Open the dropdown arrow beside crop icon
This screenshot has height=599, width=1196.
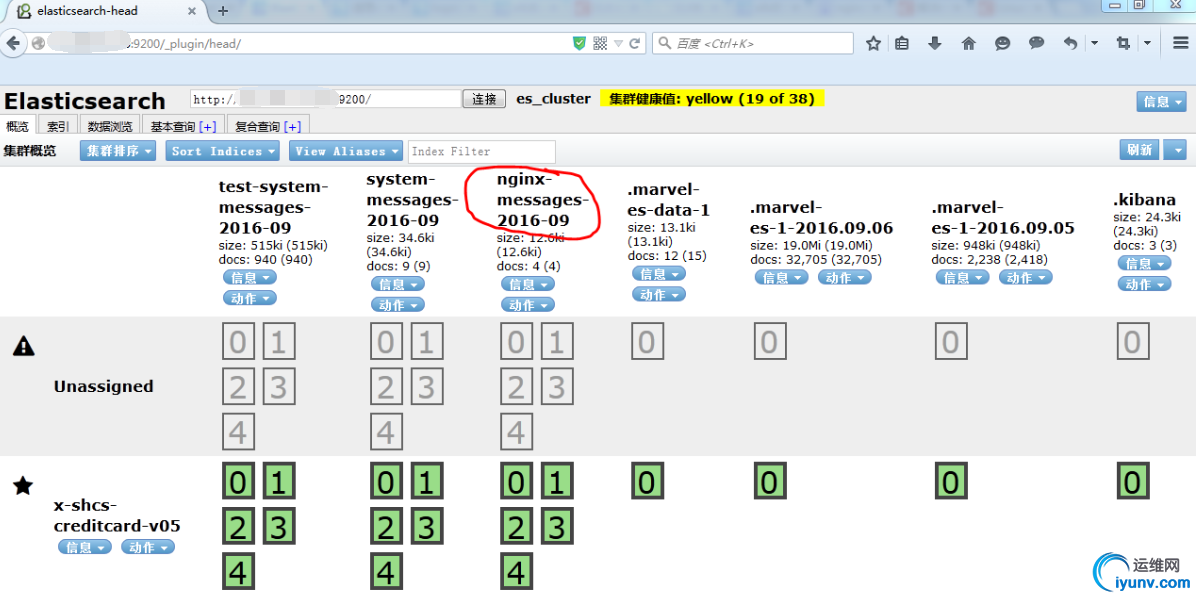[1147, 43]
